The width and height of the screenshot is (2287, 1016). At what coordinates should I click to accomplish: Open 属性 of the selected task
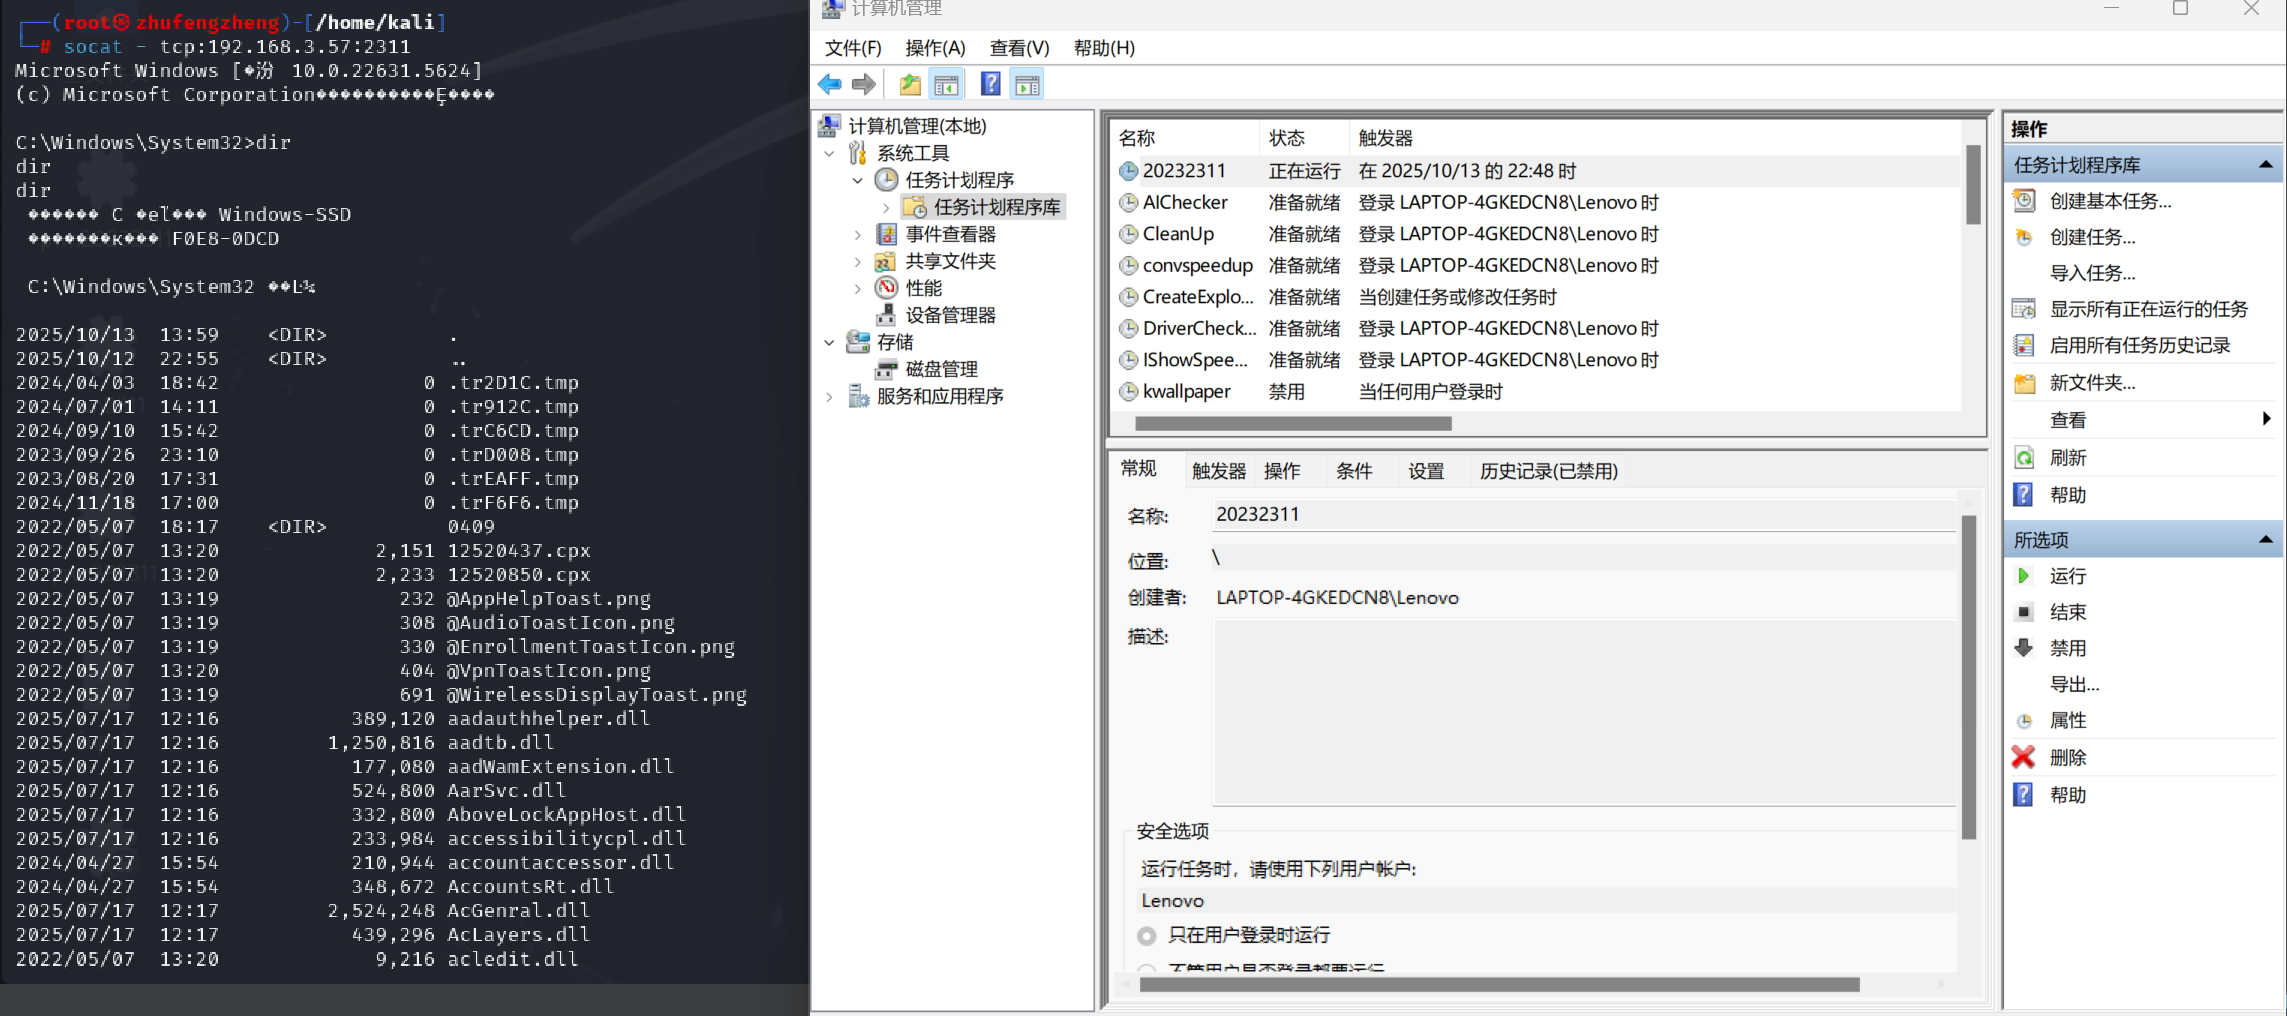[x=2067, y=720]
